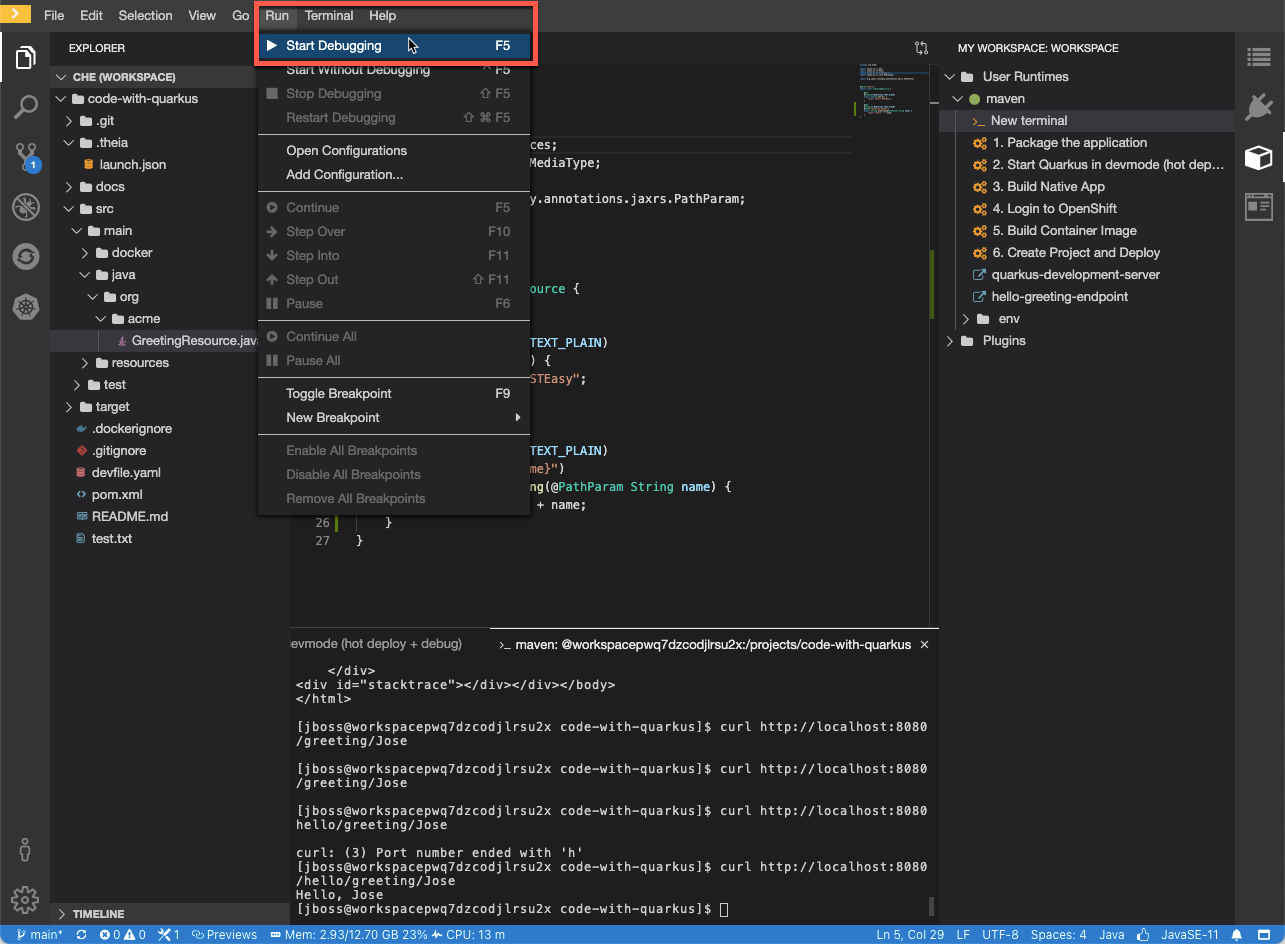Click UTF-8 encoding in status bar
This screenshot has width=1285, height=944.
pos(1000,934)
